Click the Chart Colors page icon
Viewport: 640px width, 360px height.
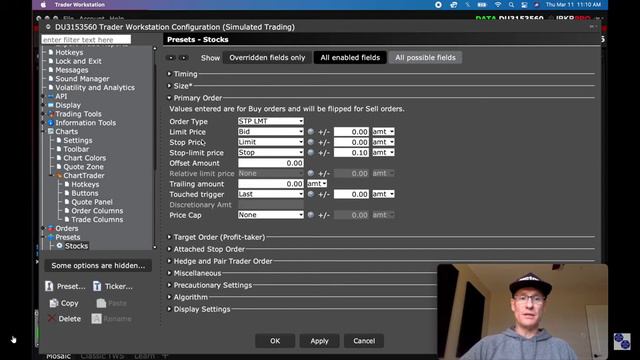[x=59, y=158]
